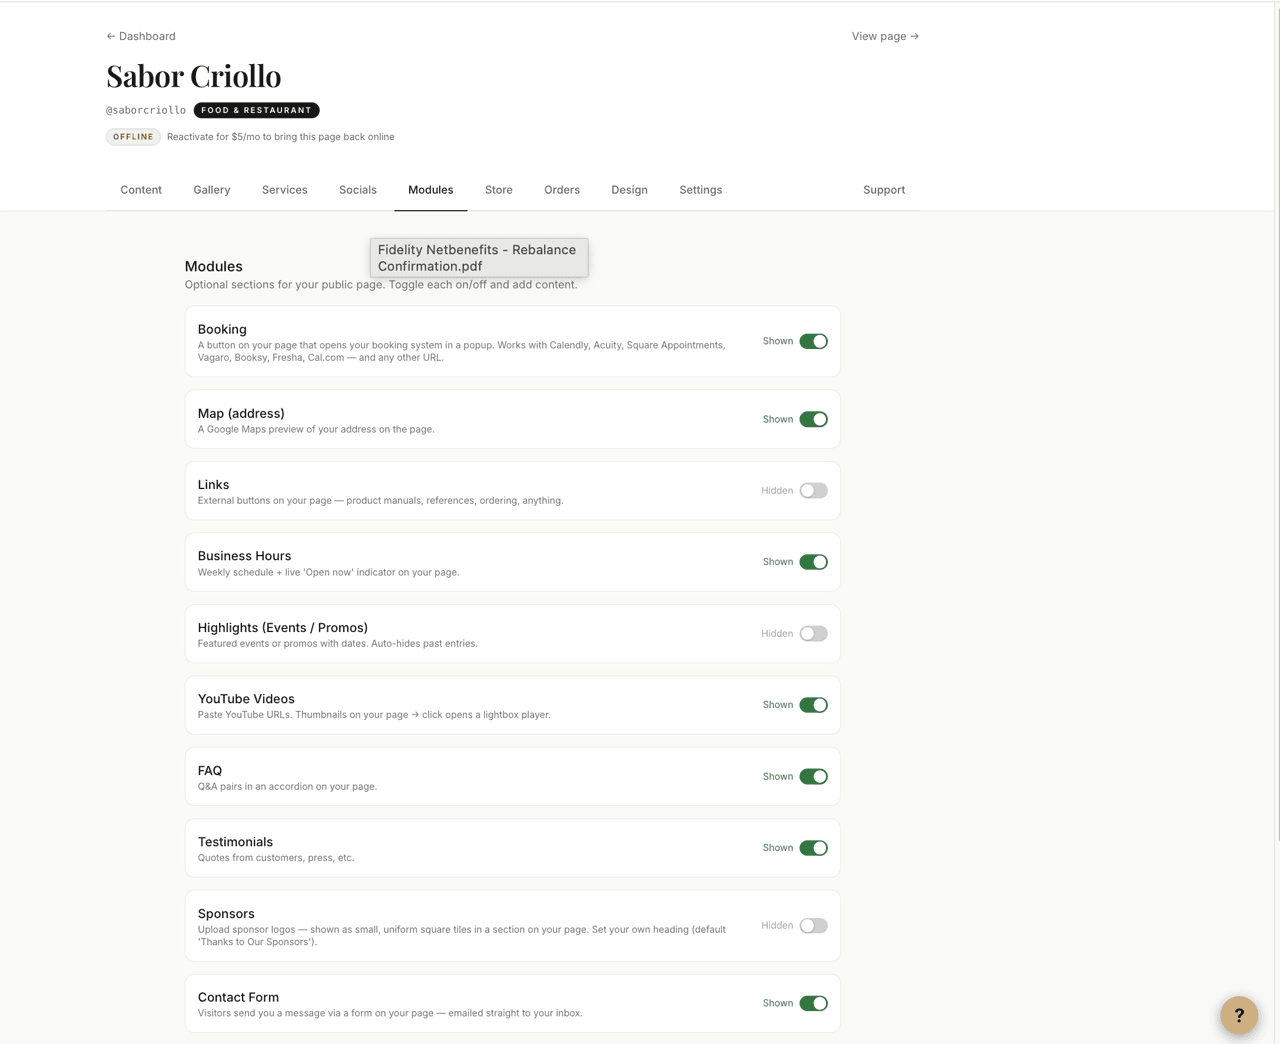
Task: Switch off YouTube Videos toggle
Action: [813, 705]
